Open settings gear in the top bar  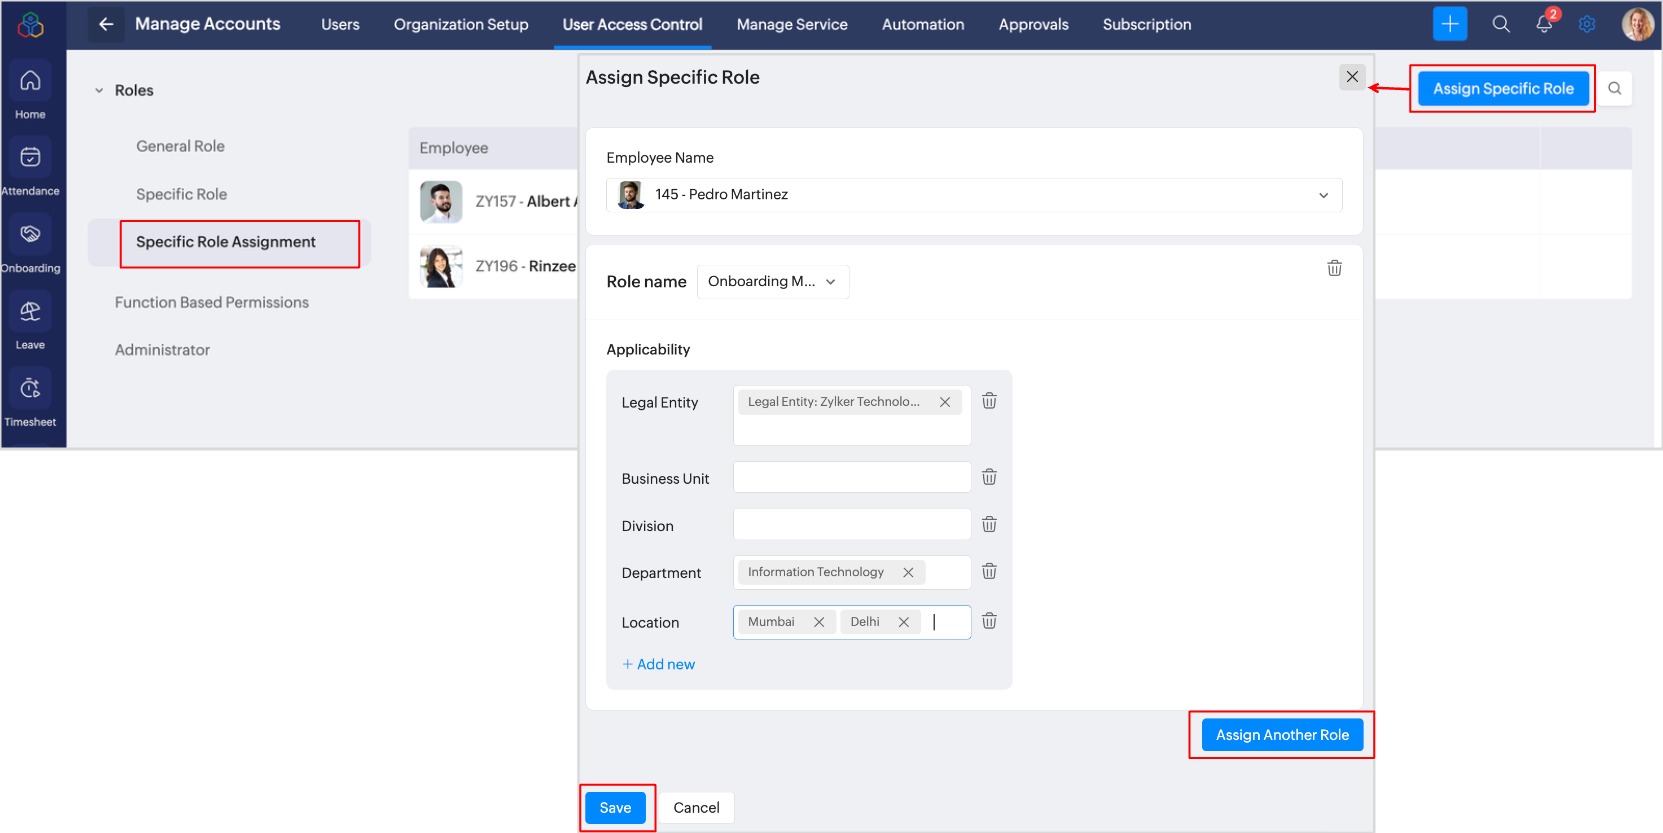coord(1587,24)
